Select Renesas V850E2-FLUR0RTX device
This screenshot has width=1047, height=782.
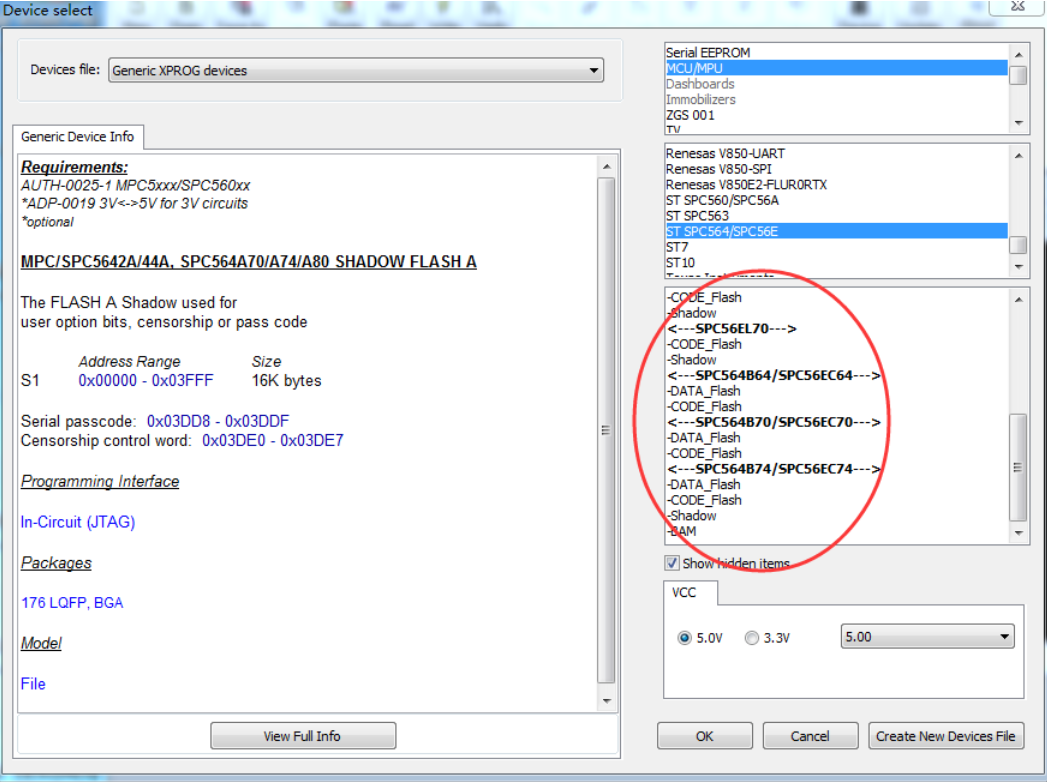pos(836,184)
